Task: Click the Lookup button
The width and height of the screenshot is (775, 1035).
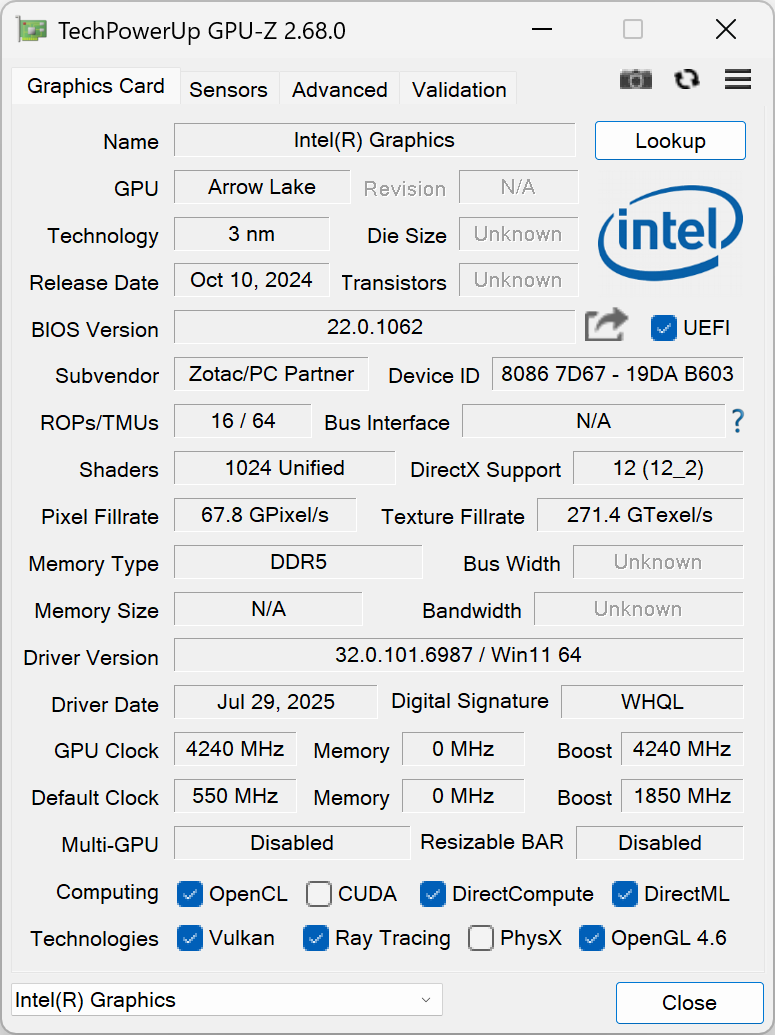Action: click(670, 140)
